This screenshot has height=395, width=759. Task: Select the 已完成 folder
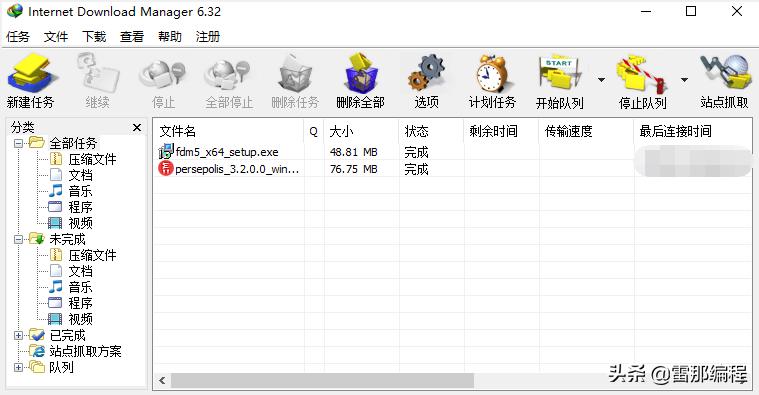point(67,335)
